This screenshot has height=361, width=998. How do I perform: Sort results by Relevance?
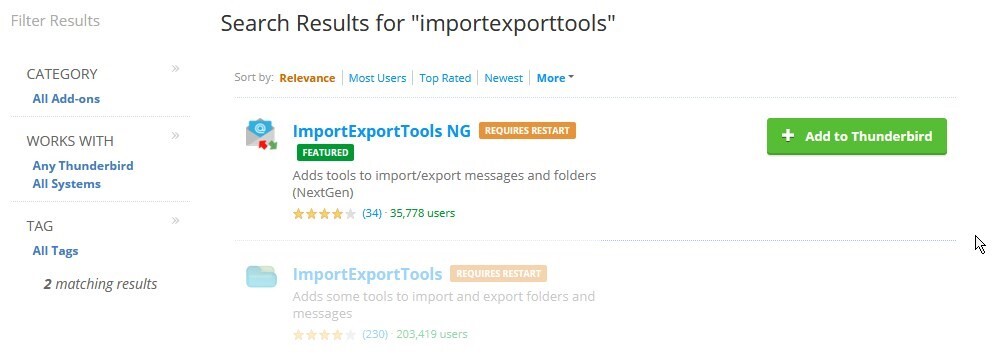point(307,78)
